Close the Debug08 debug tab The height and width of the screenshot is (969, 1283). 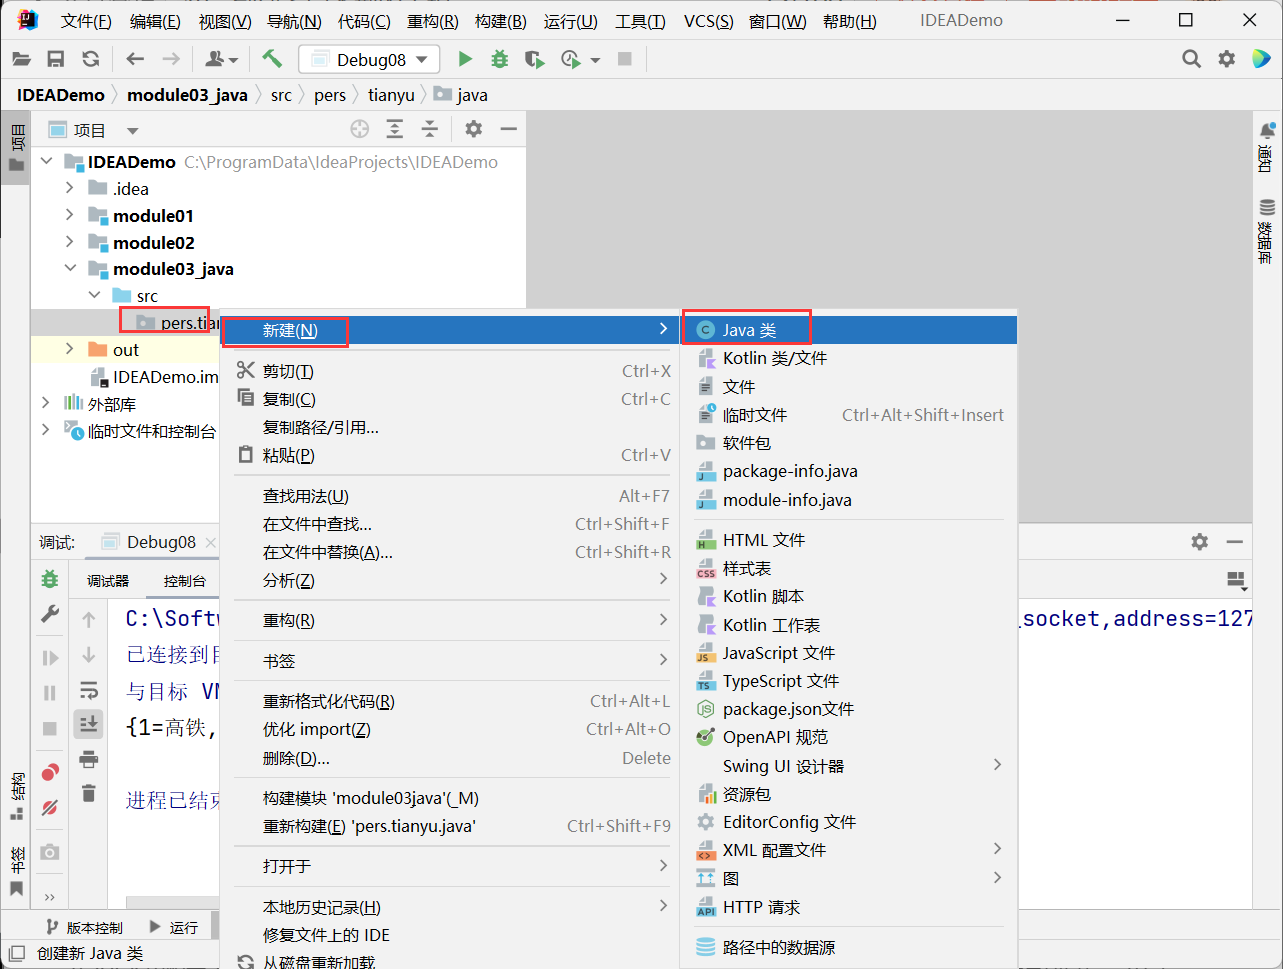click(210, 542)
